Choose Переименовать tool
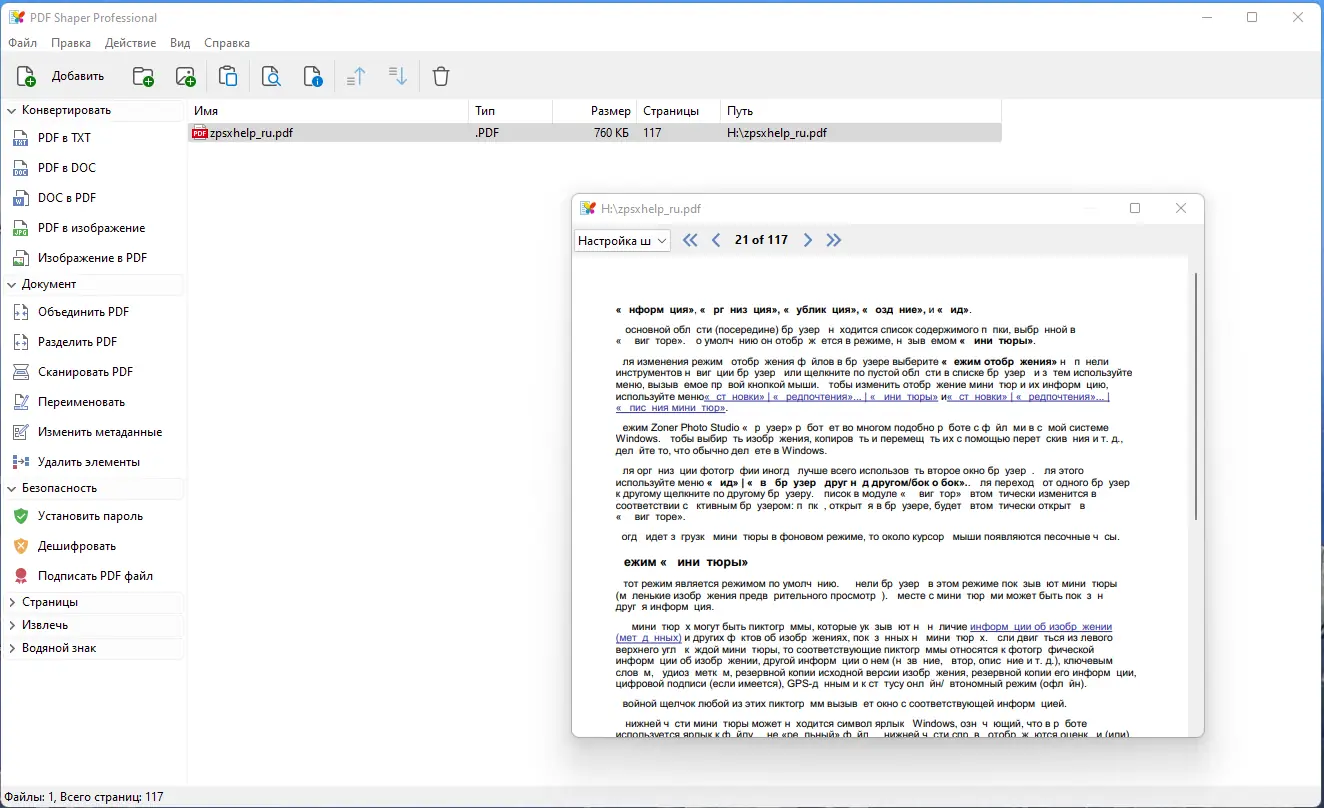The image size is (1324, 808). pyautogui.click(x=81, y=402)
